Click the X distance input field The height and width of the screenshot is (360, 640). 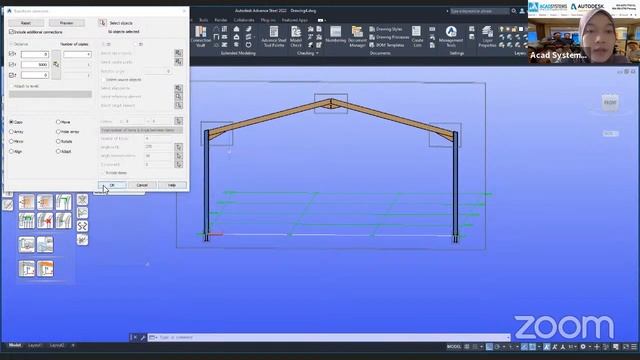(35, 54)
